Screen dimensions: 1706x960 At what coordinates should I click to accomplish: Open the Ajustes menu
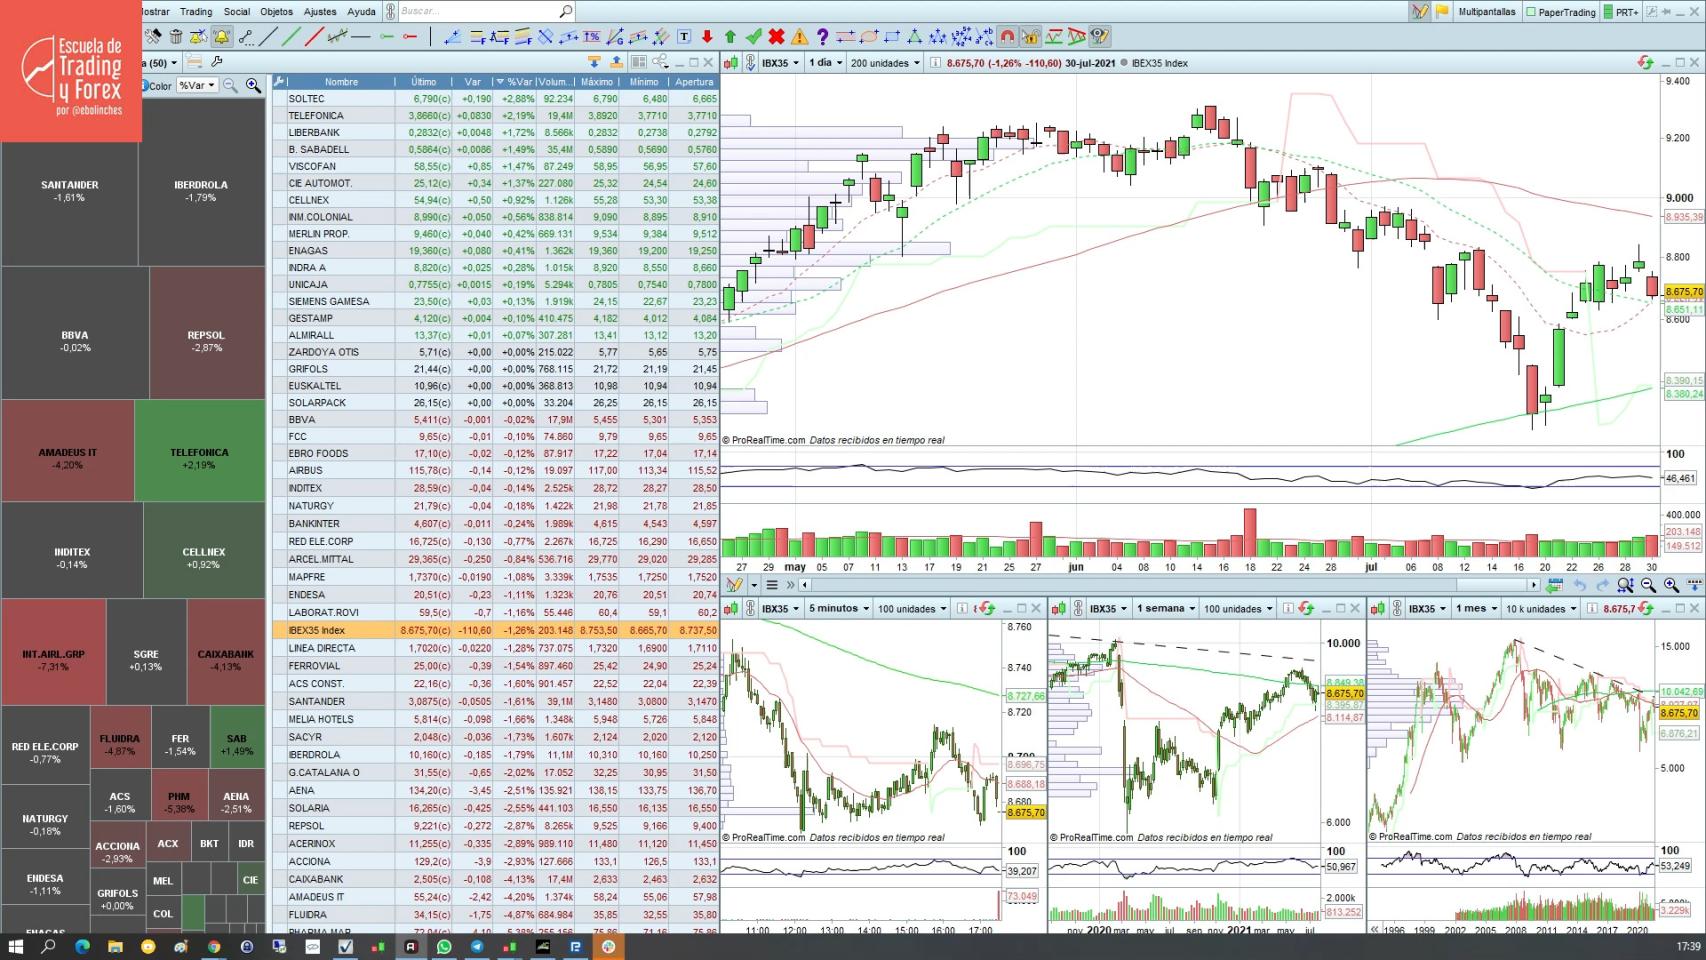tap(320, 12)
